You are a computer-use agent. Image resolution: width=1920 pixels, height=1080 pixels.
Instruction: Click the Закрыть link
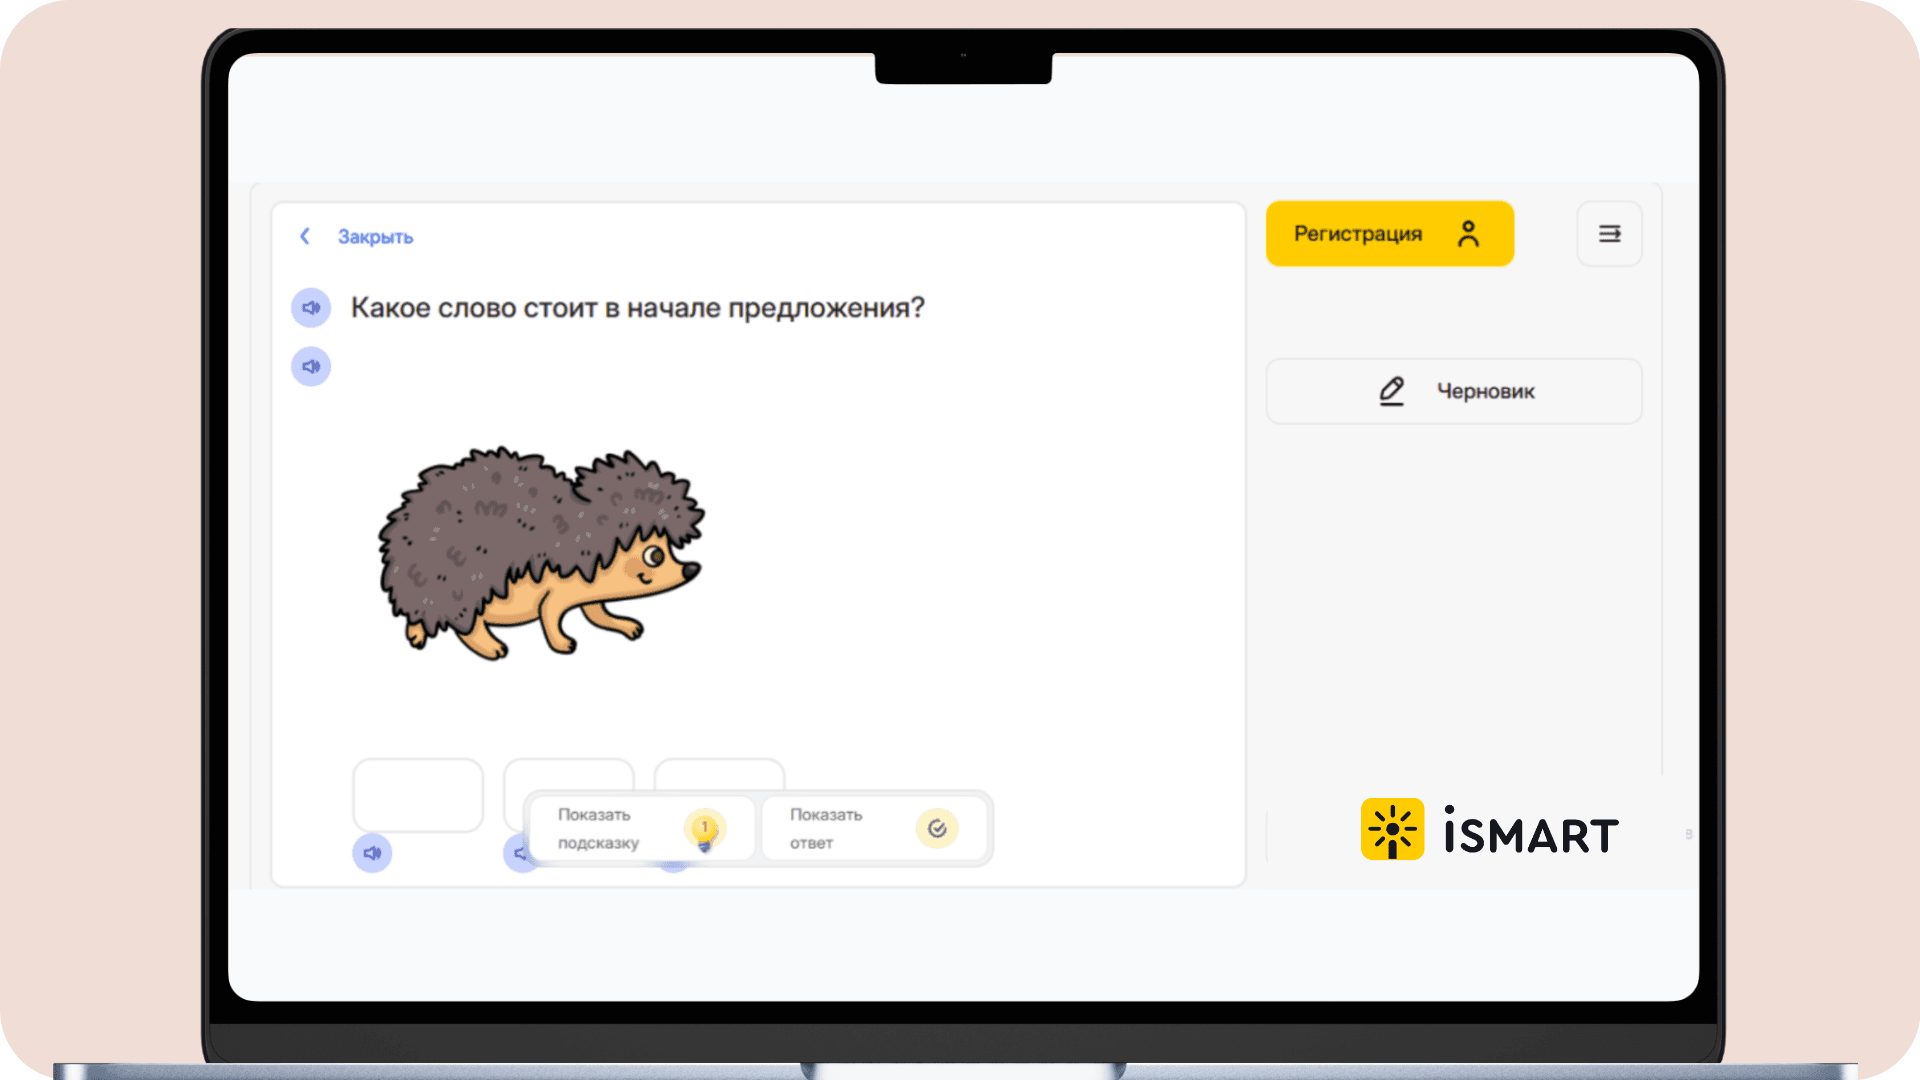coord(375,237)
